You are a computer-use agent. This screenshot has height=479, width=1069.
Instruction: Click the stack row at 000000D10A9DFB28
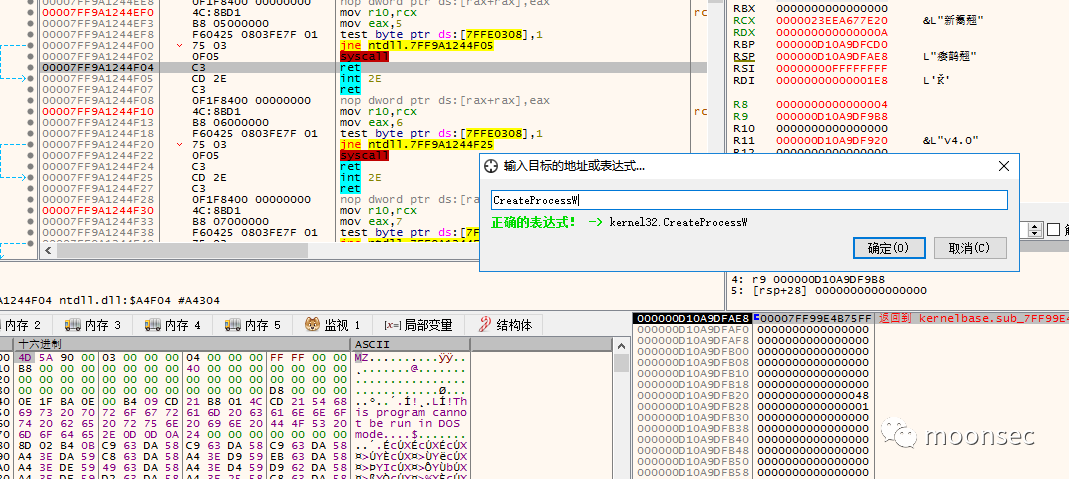(x=752, y=406)
